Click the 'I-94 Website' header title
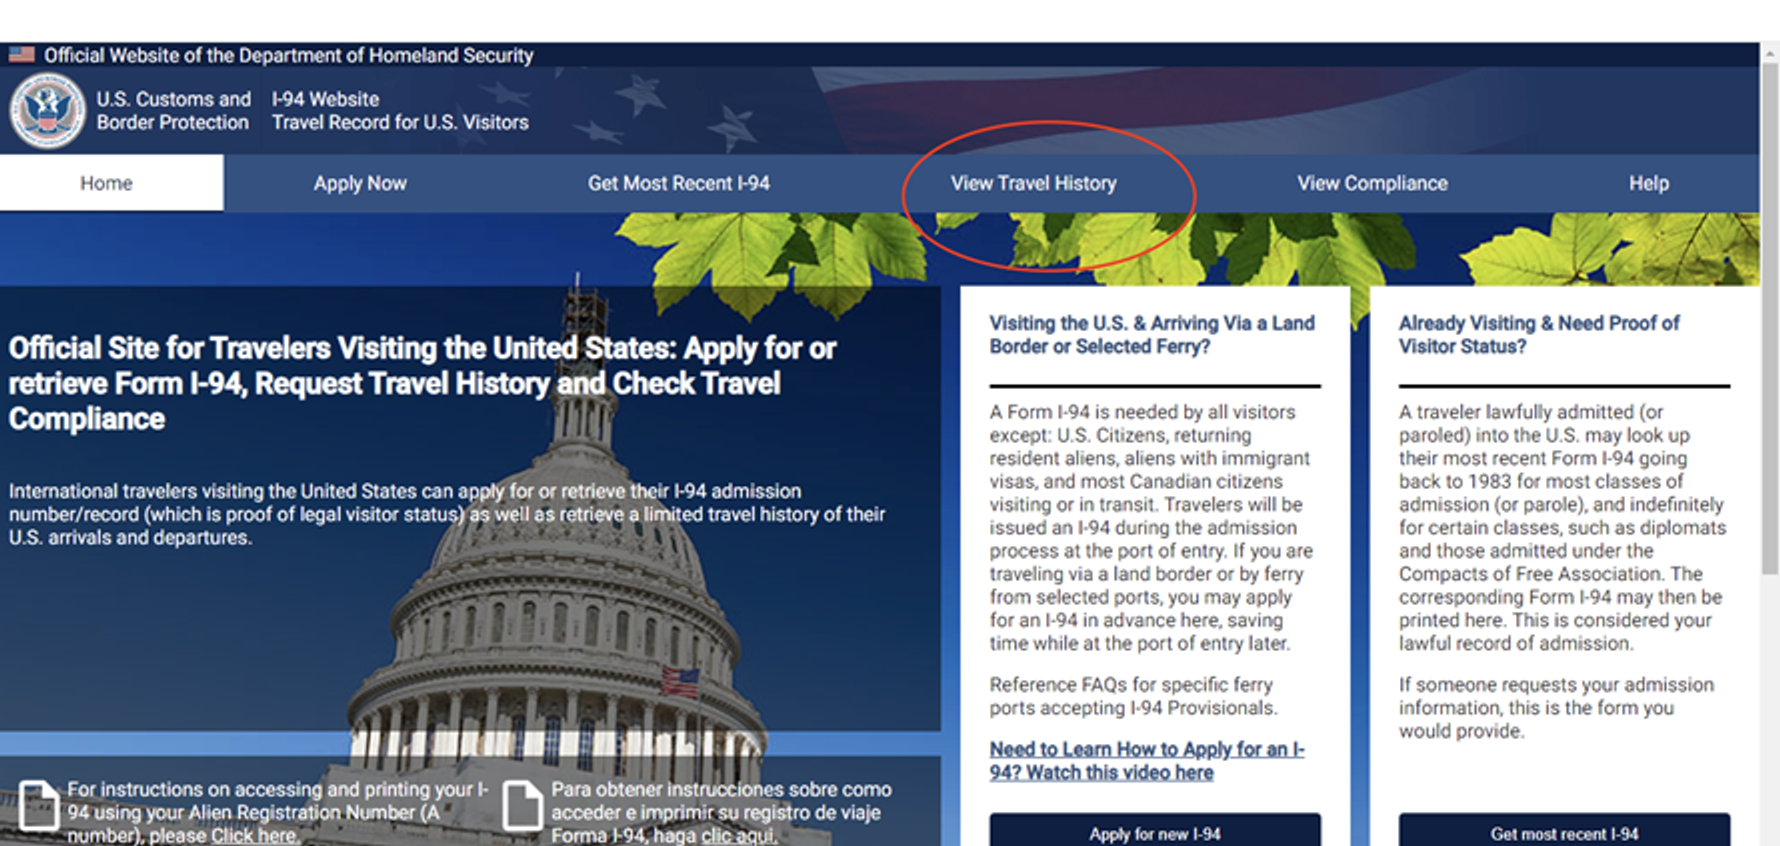The height and width of the screenshot is (846, 1780). [x=325, y=99]
